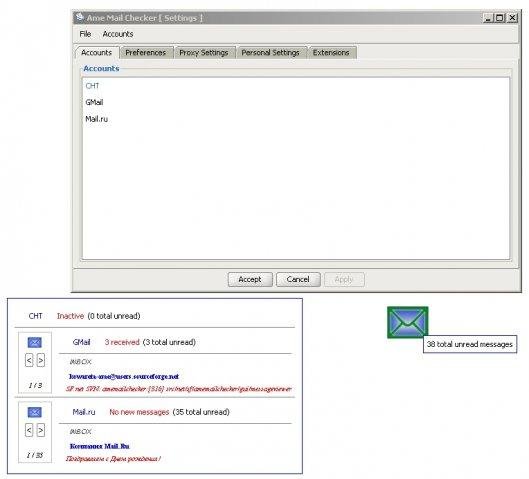Close the Settings window
The height and width of the screenshot is (479, 529).
pyautogui.click(x=512, y=18)
